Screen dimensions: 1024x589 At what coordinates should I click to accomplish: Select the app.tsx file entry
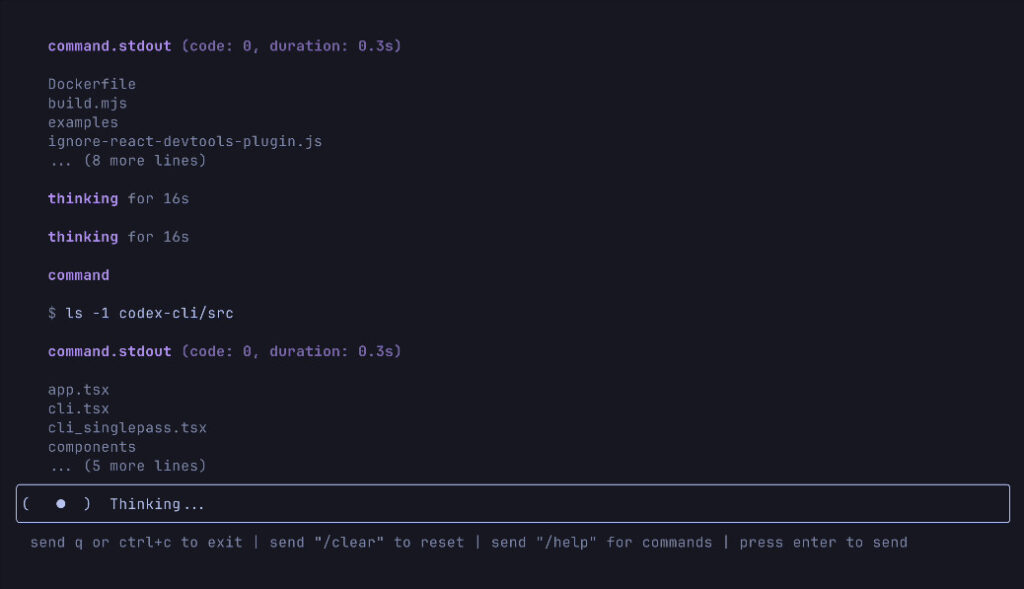(79, 390)
